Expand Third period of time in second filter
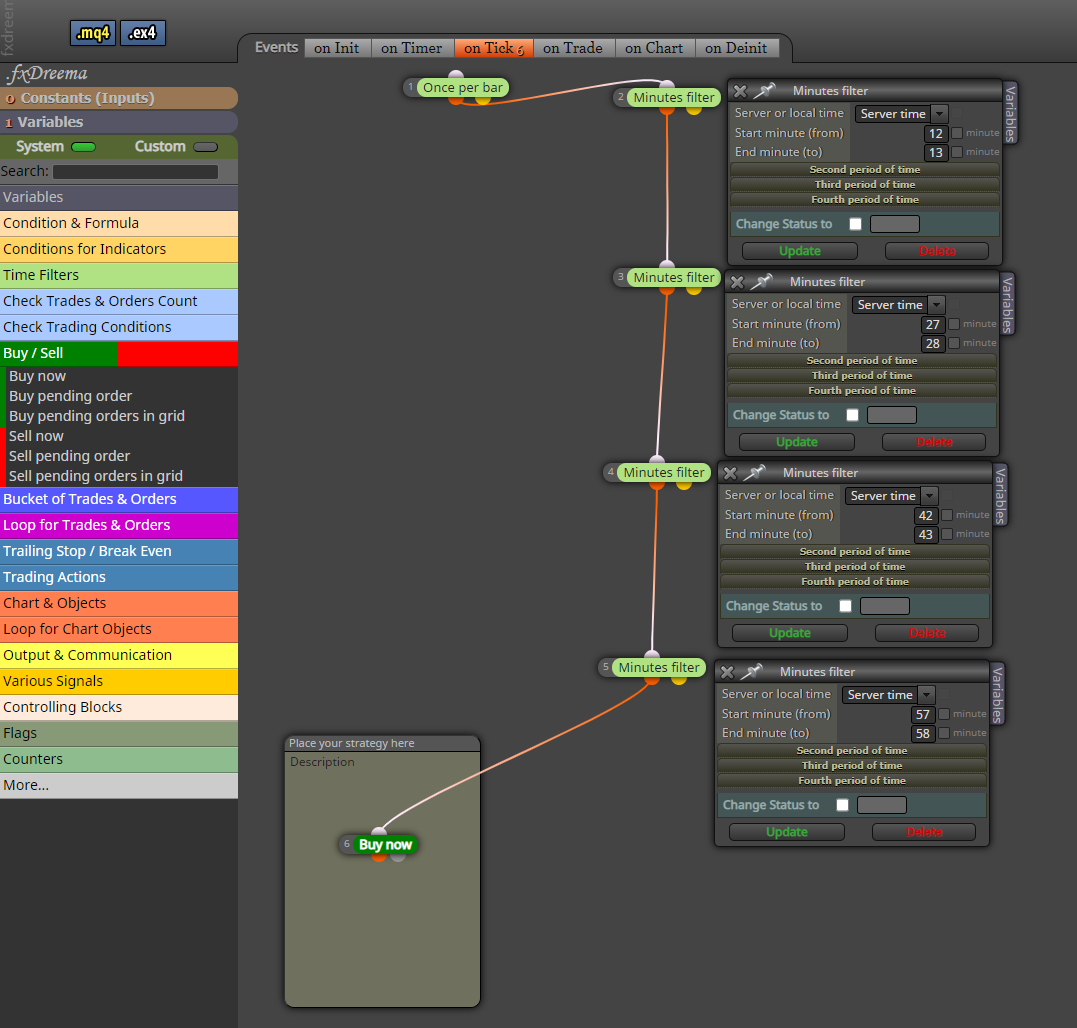 [x=862, y=376]
